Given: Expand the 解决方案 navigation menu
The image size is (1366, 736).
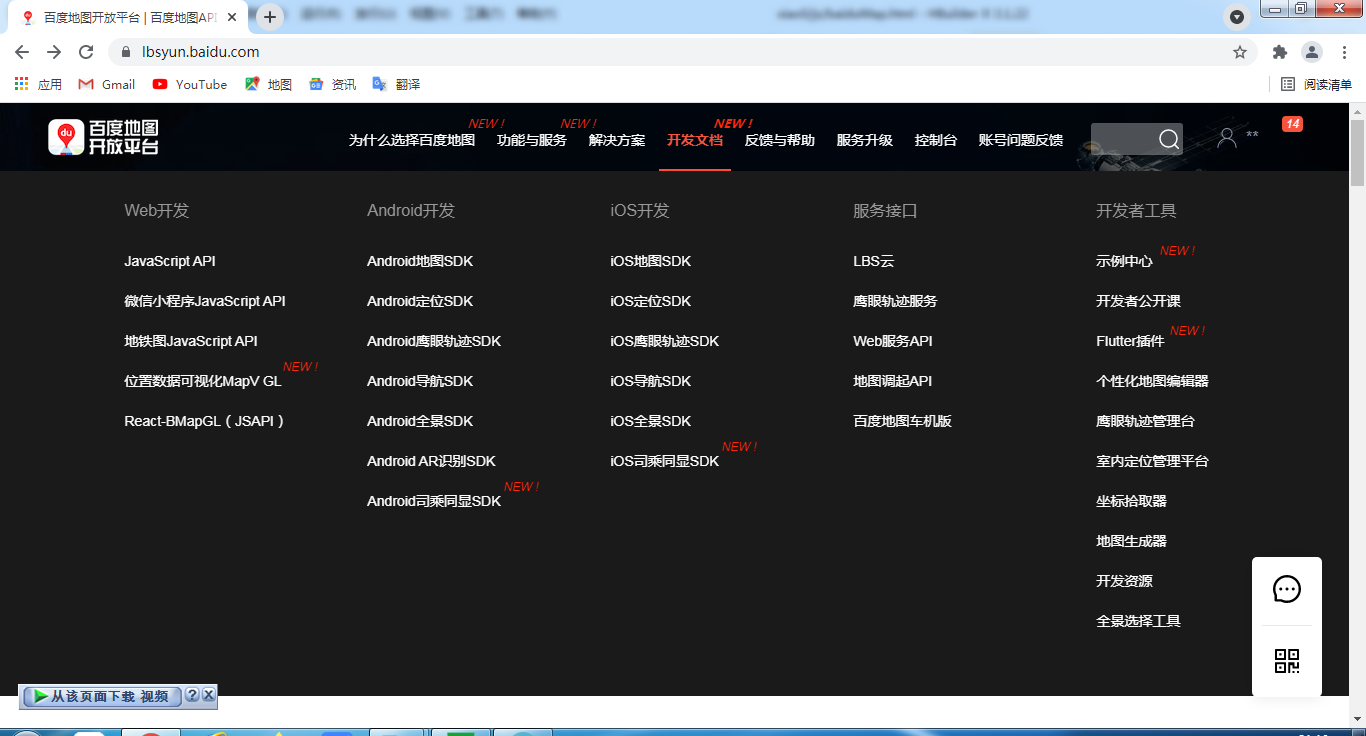Looking at the screenshot, I should 616,140.
